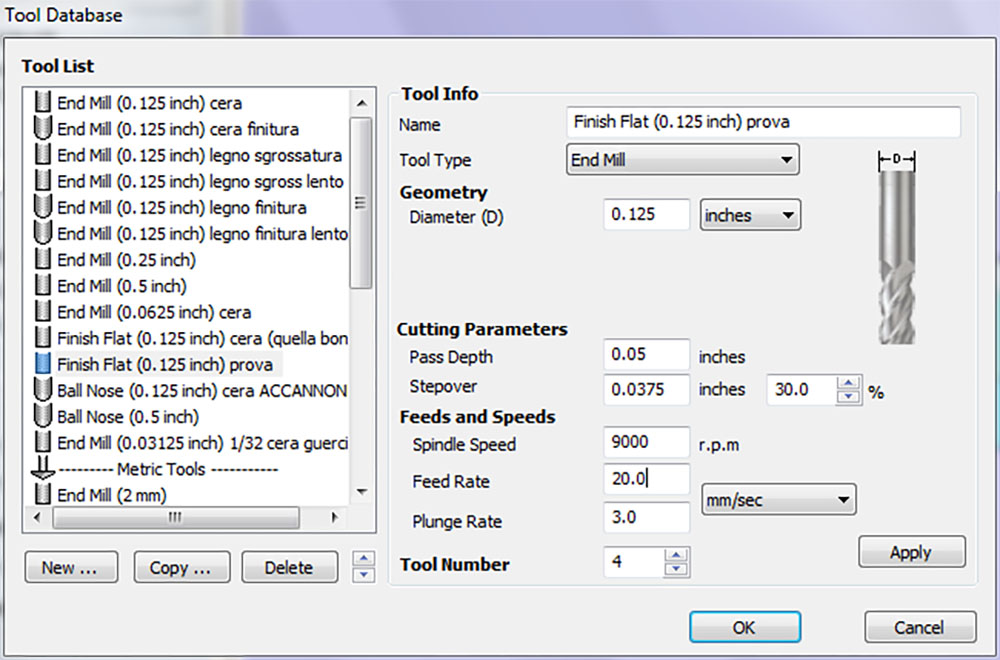The width and height of the screenshot is (1000, 660).
Task: Click the New ... button
Action: (70, 567)
